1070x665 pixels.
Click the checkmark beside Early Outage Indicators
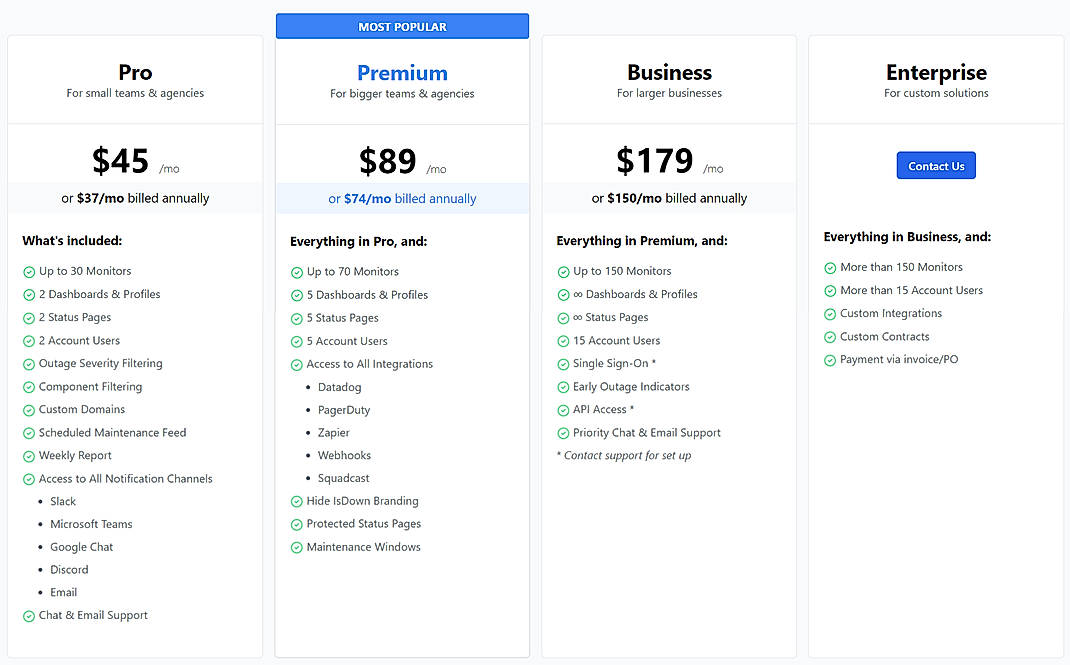click(x=563, y=386)
